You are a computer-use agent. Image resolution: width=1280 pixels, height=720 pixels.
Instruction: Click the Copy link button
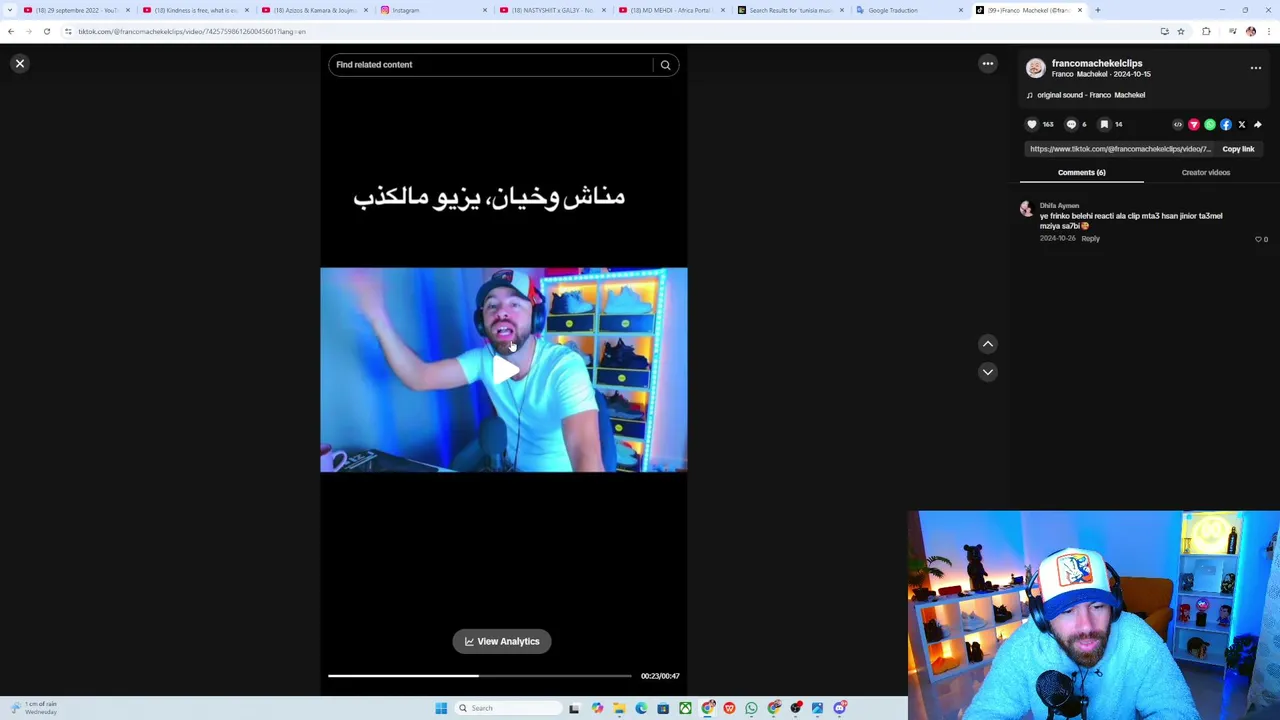1238,149
